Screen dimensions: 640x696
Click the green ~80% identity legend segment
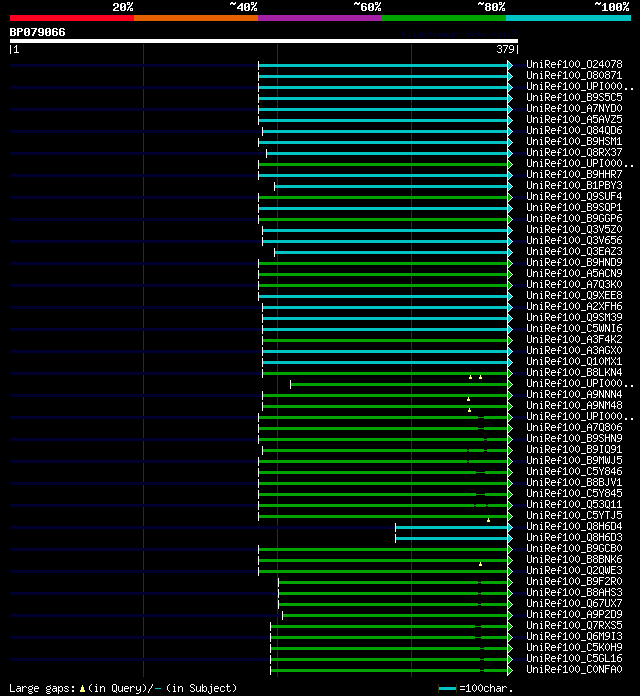(444, 18)
